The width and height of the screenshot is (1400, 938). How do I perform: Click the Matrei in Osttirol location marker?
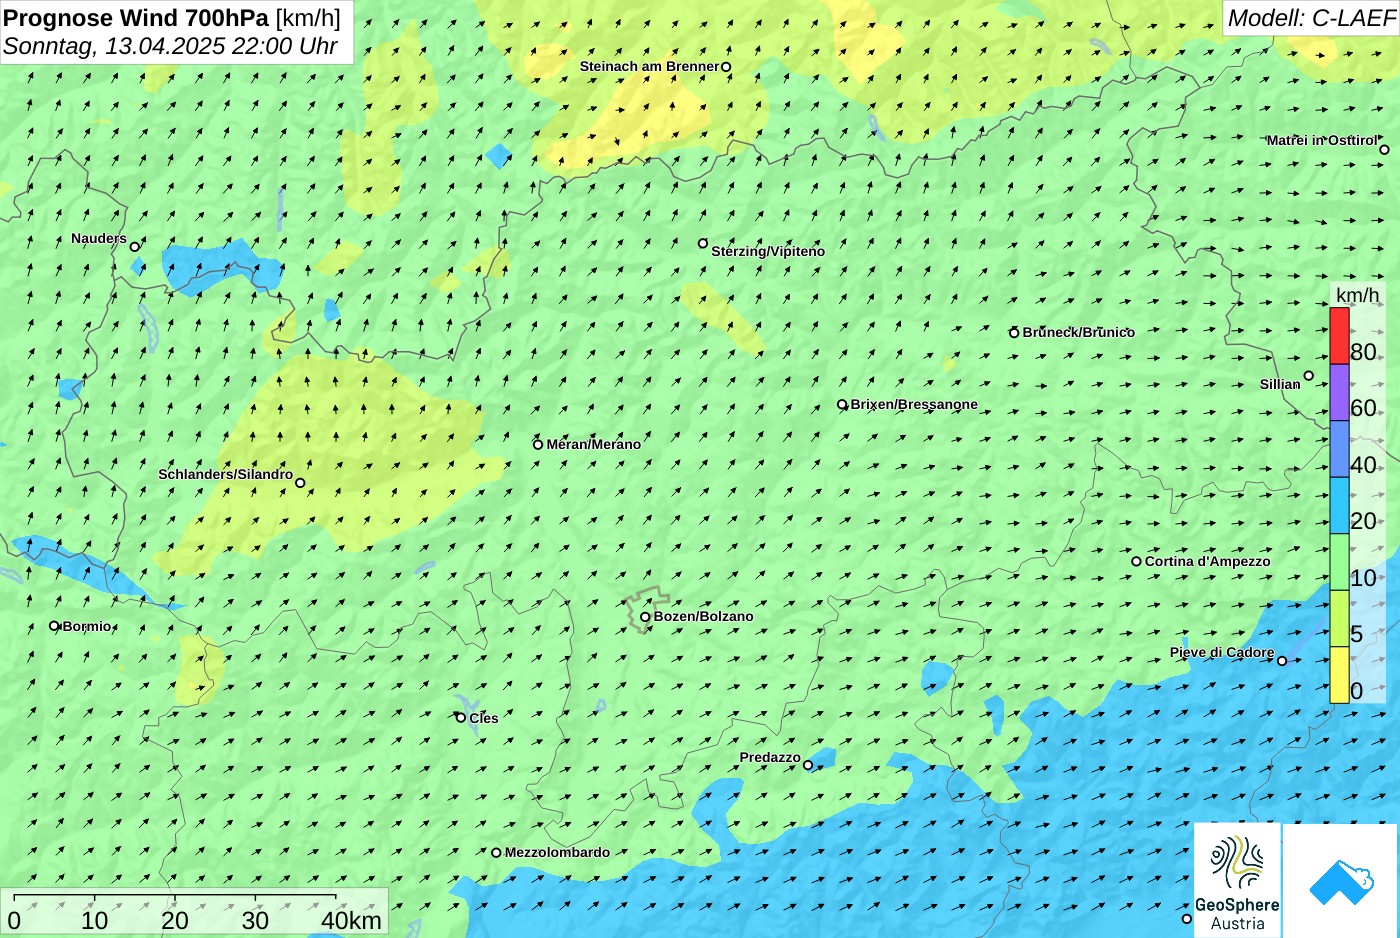click(x=1384, y=150)
